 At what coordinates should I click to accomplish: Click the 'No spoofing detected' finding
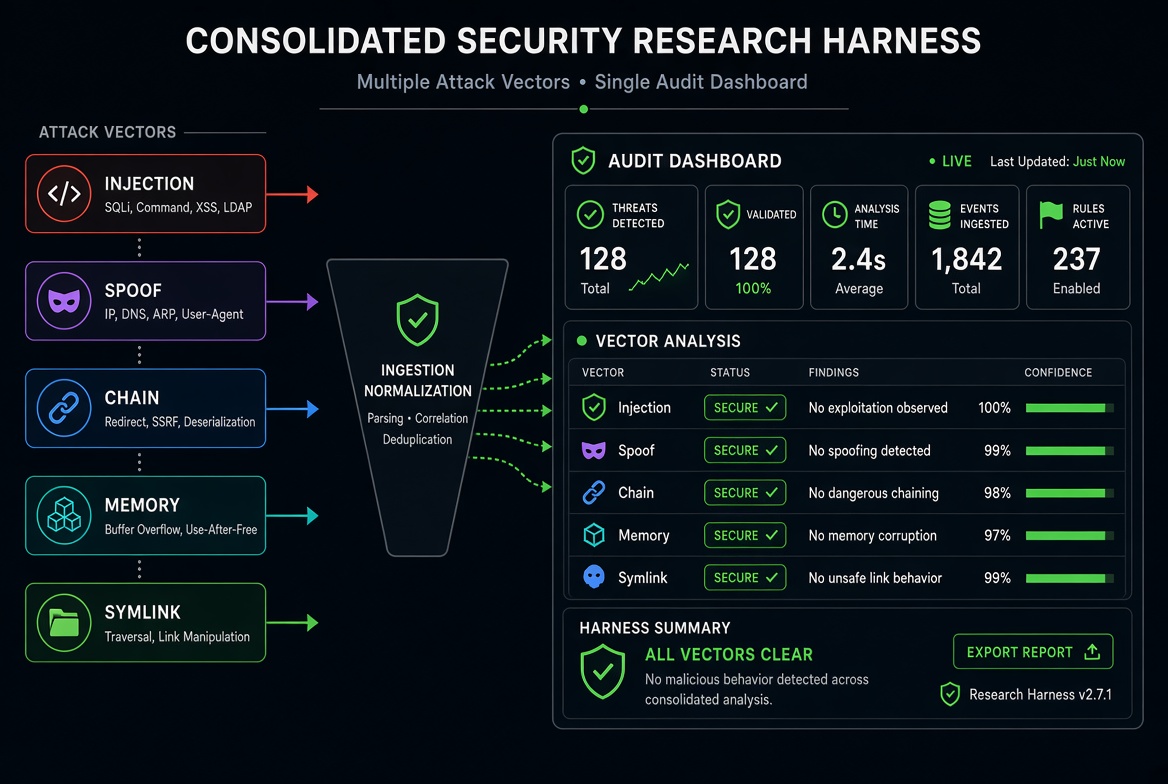[x=869, y=450]
